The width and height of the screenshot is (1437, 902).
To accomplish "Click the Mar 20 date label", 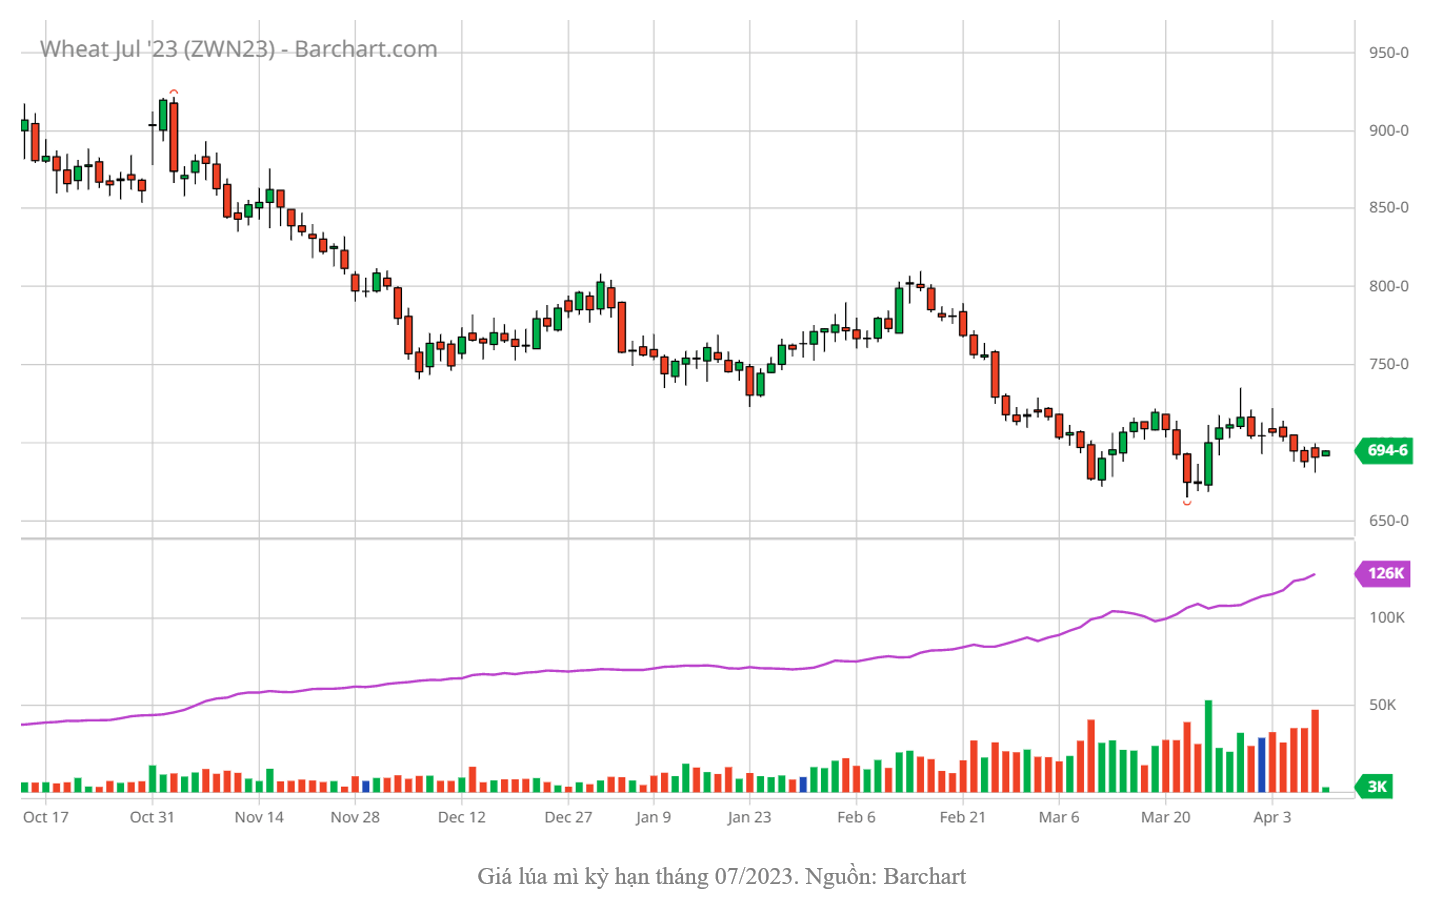I will [x=1166, y=817].
